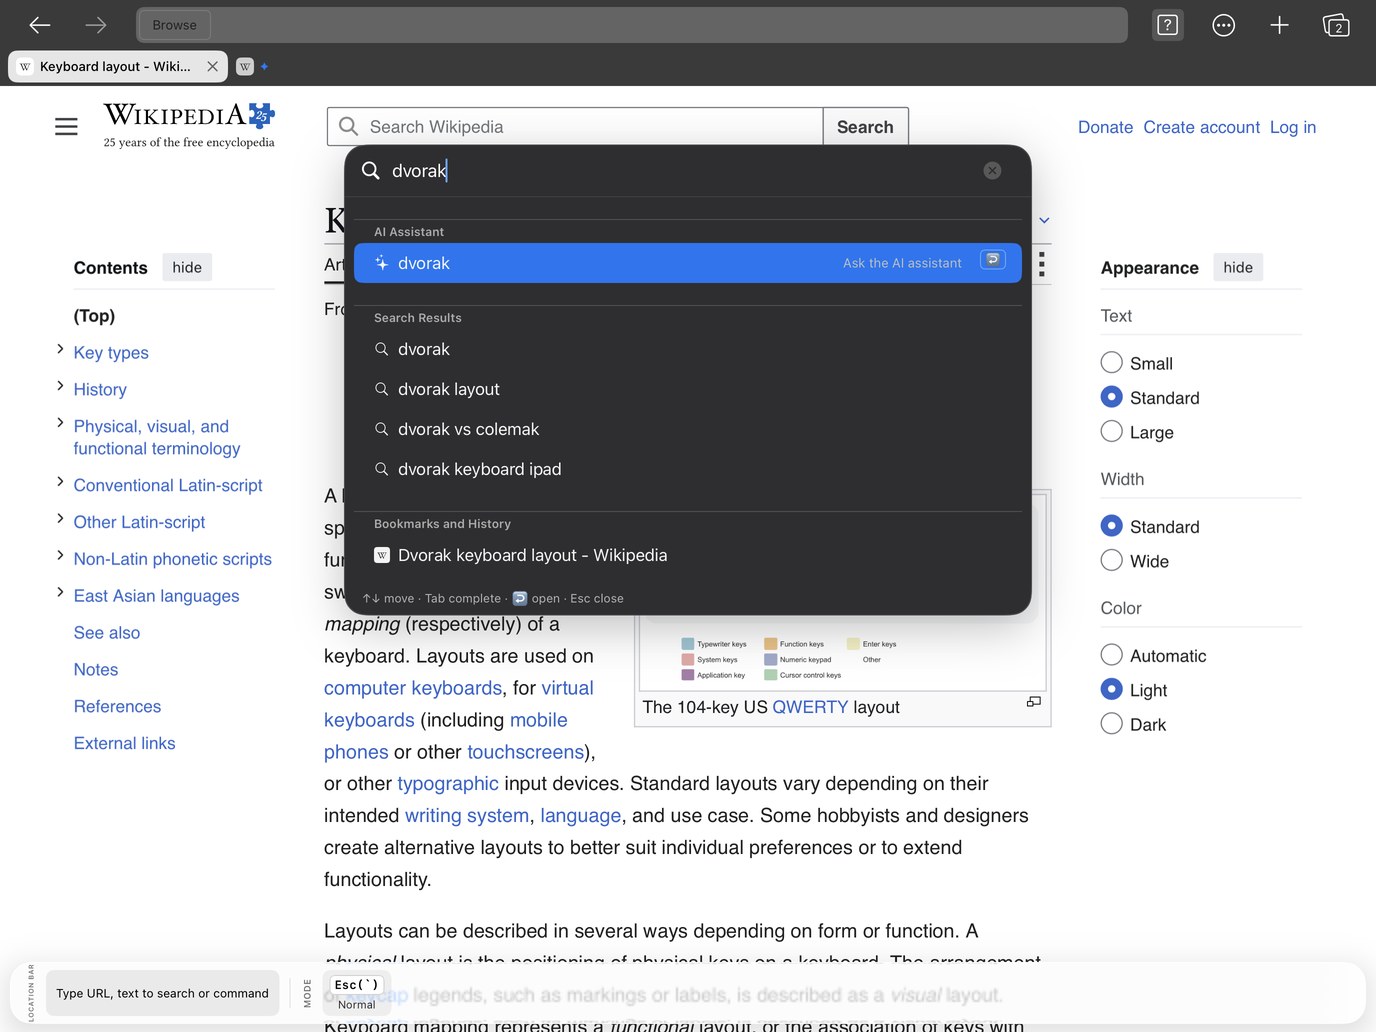This screenshot has width=1376, height=1032.
Task: Jump to External links section
Action: [124, 743]
